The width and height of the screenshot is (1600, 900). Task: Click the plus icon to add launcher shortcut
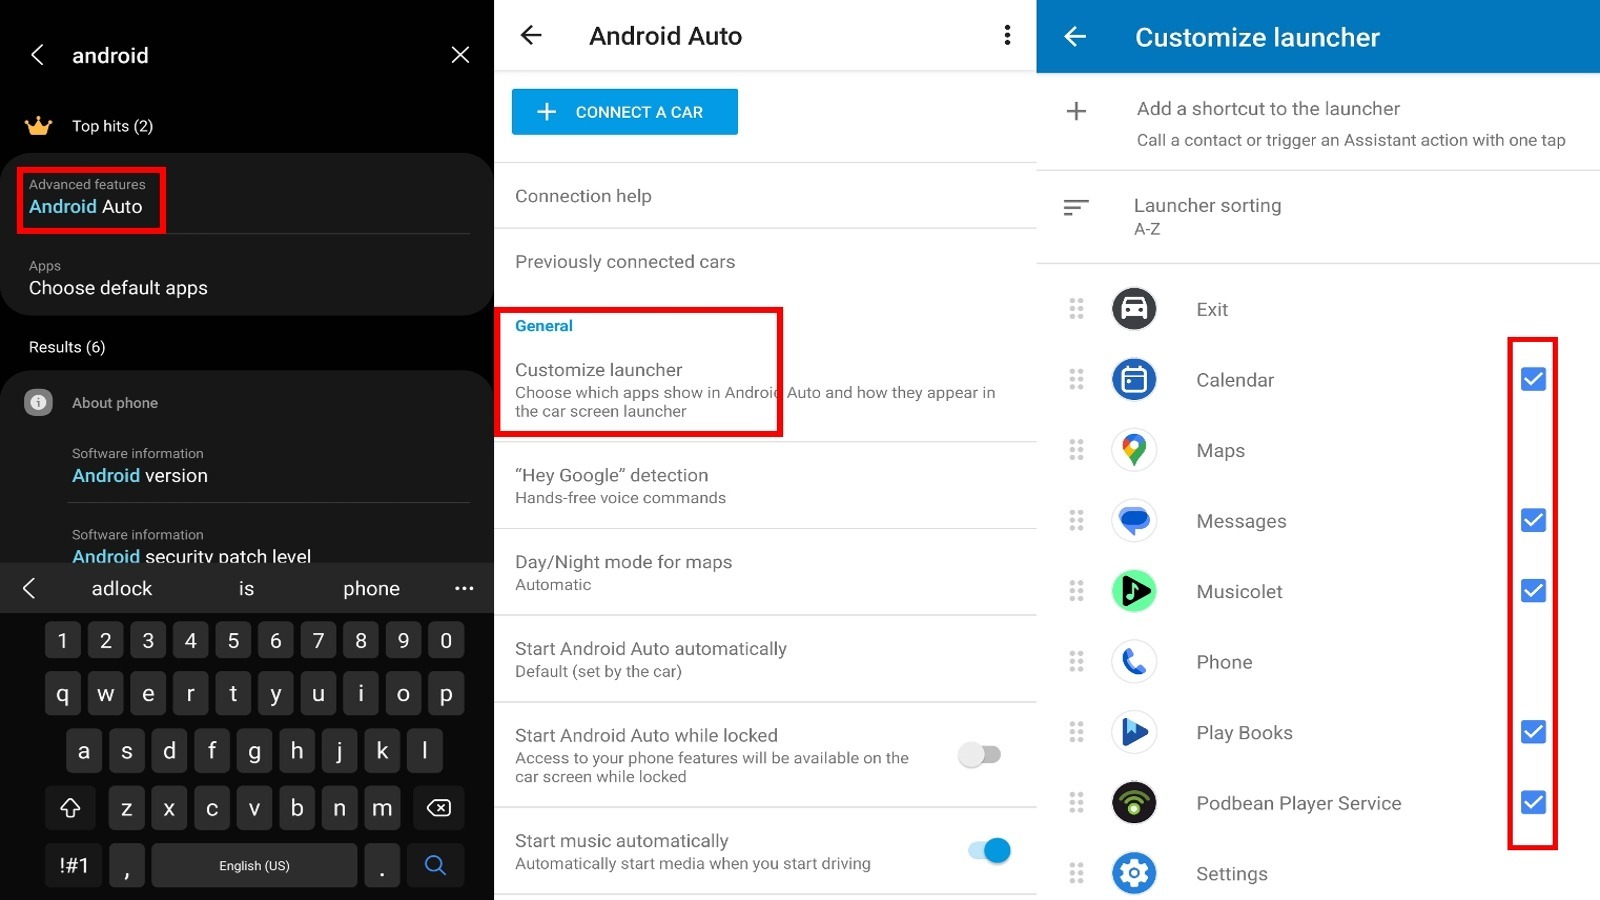(1076, 110)
